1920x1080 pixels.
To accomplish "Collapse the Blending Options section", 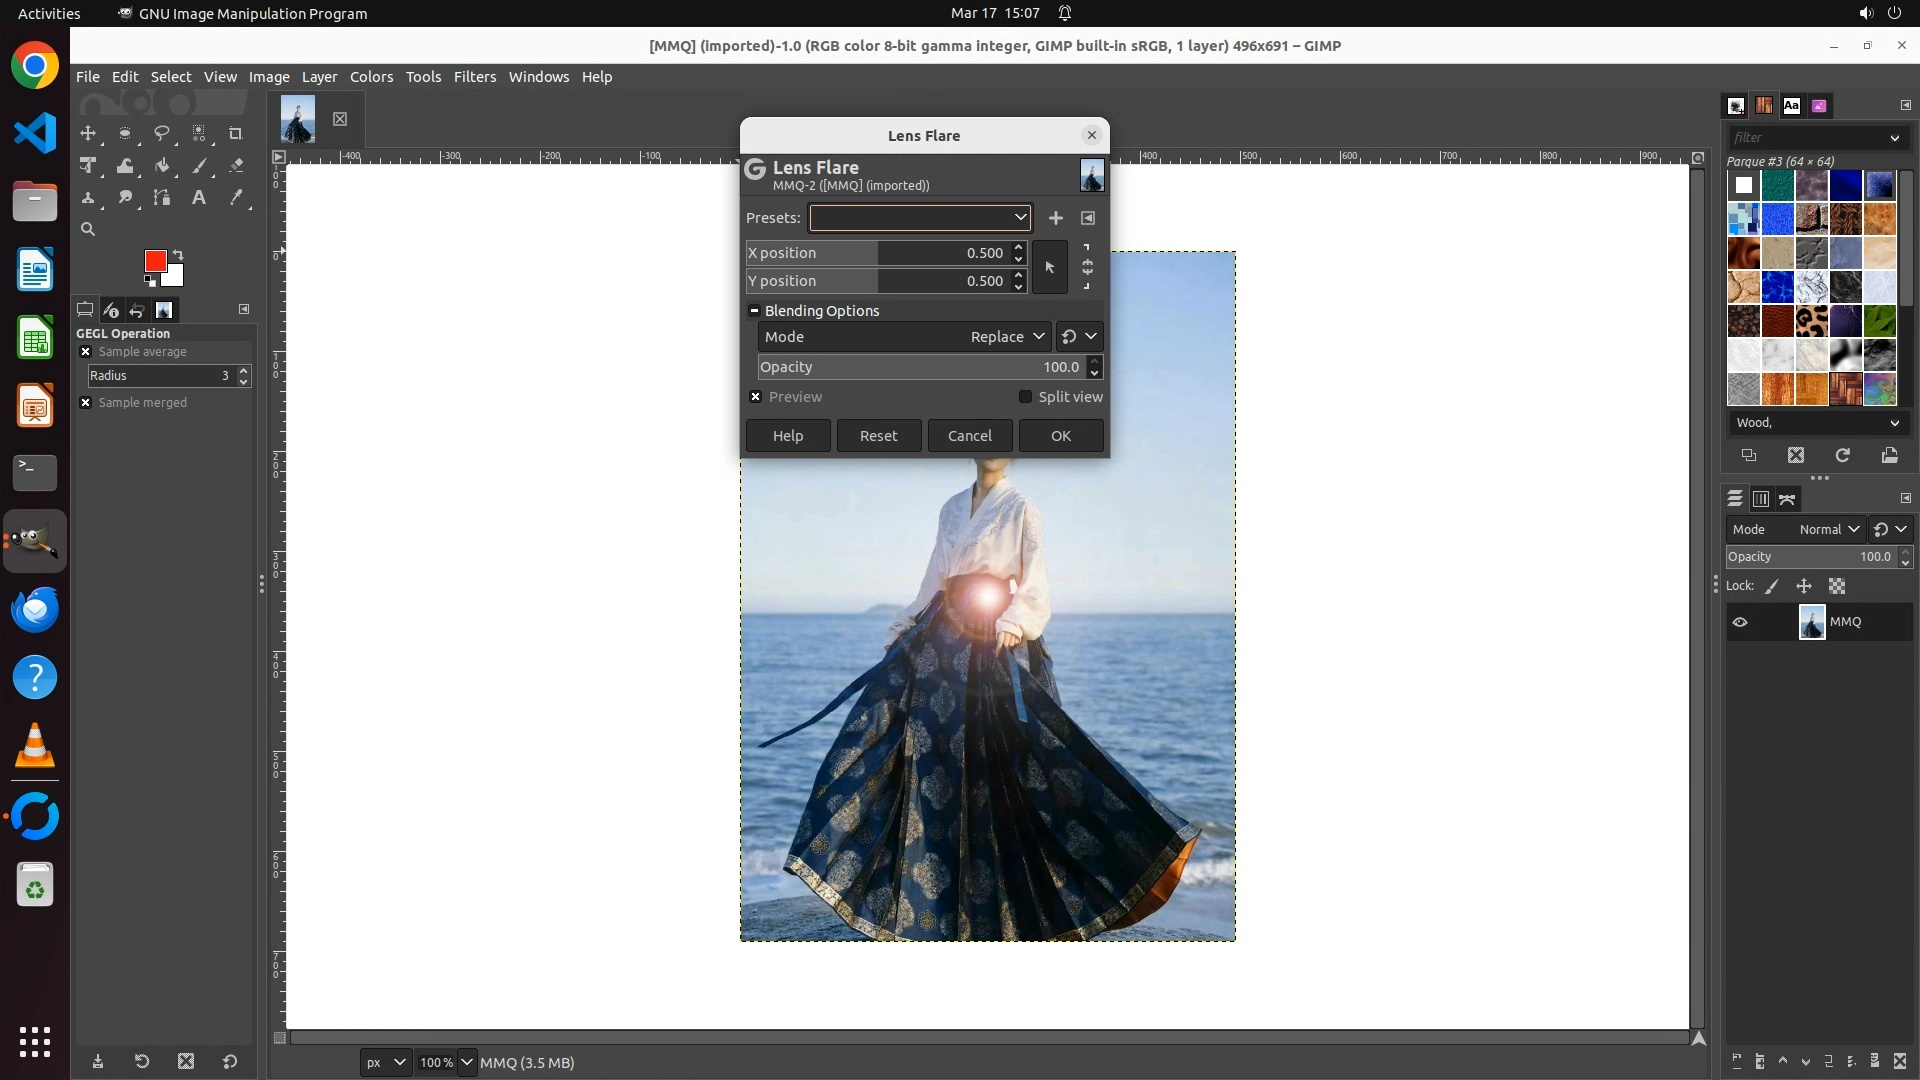I will 755,311.
